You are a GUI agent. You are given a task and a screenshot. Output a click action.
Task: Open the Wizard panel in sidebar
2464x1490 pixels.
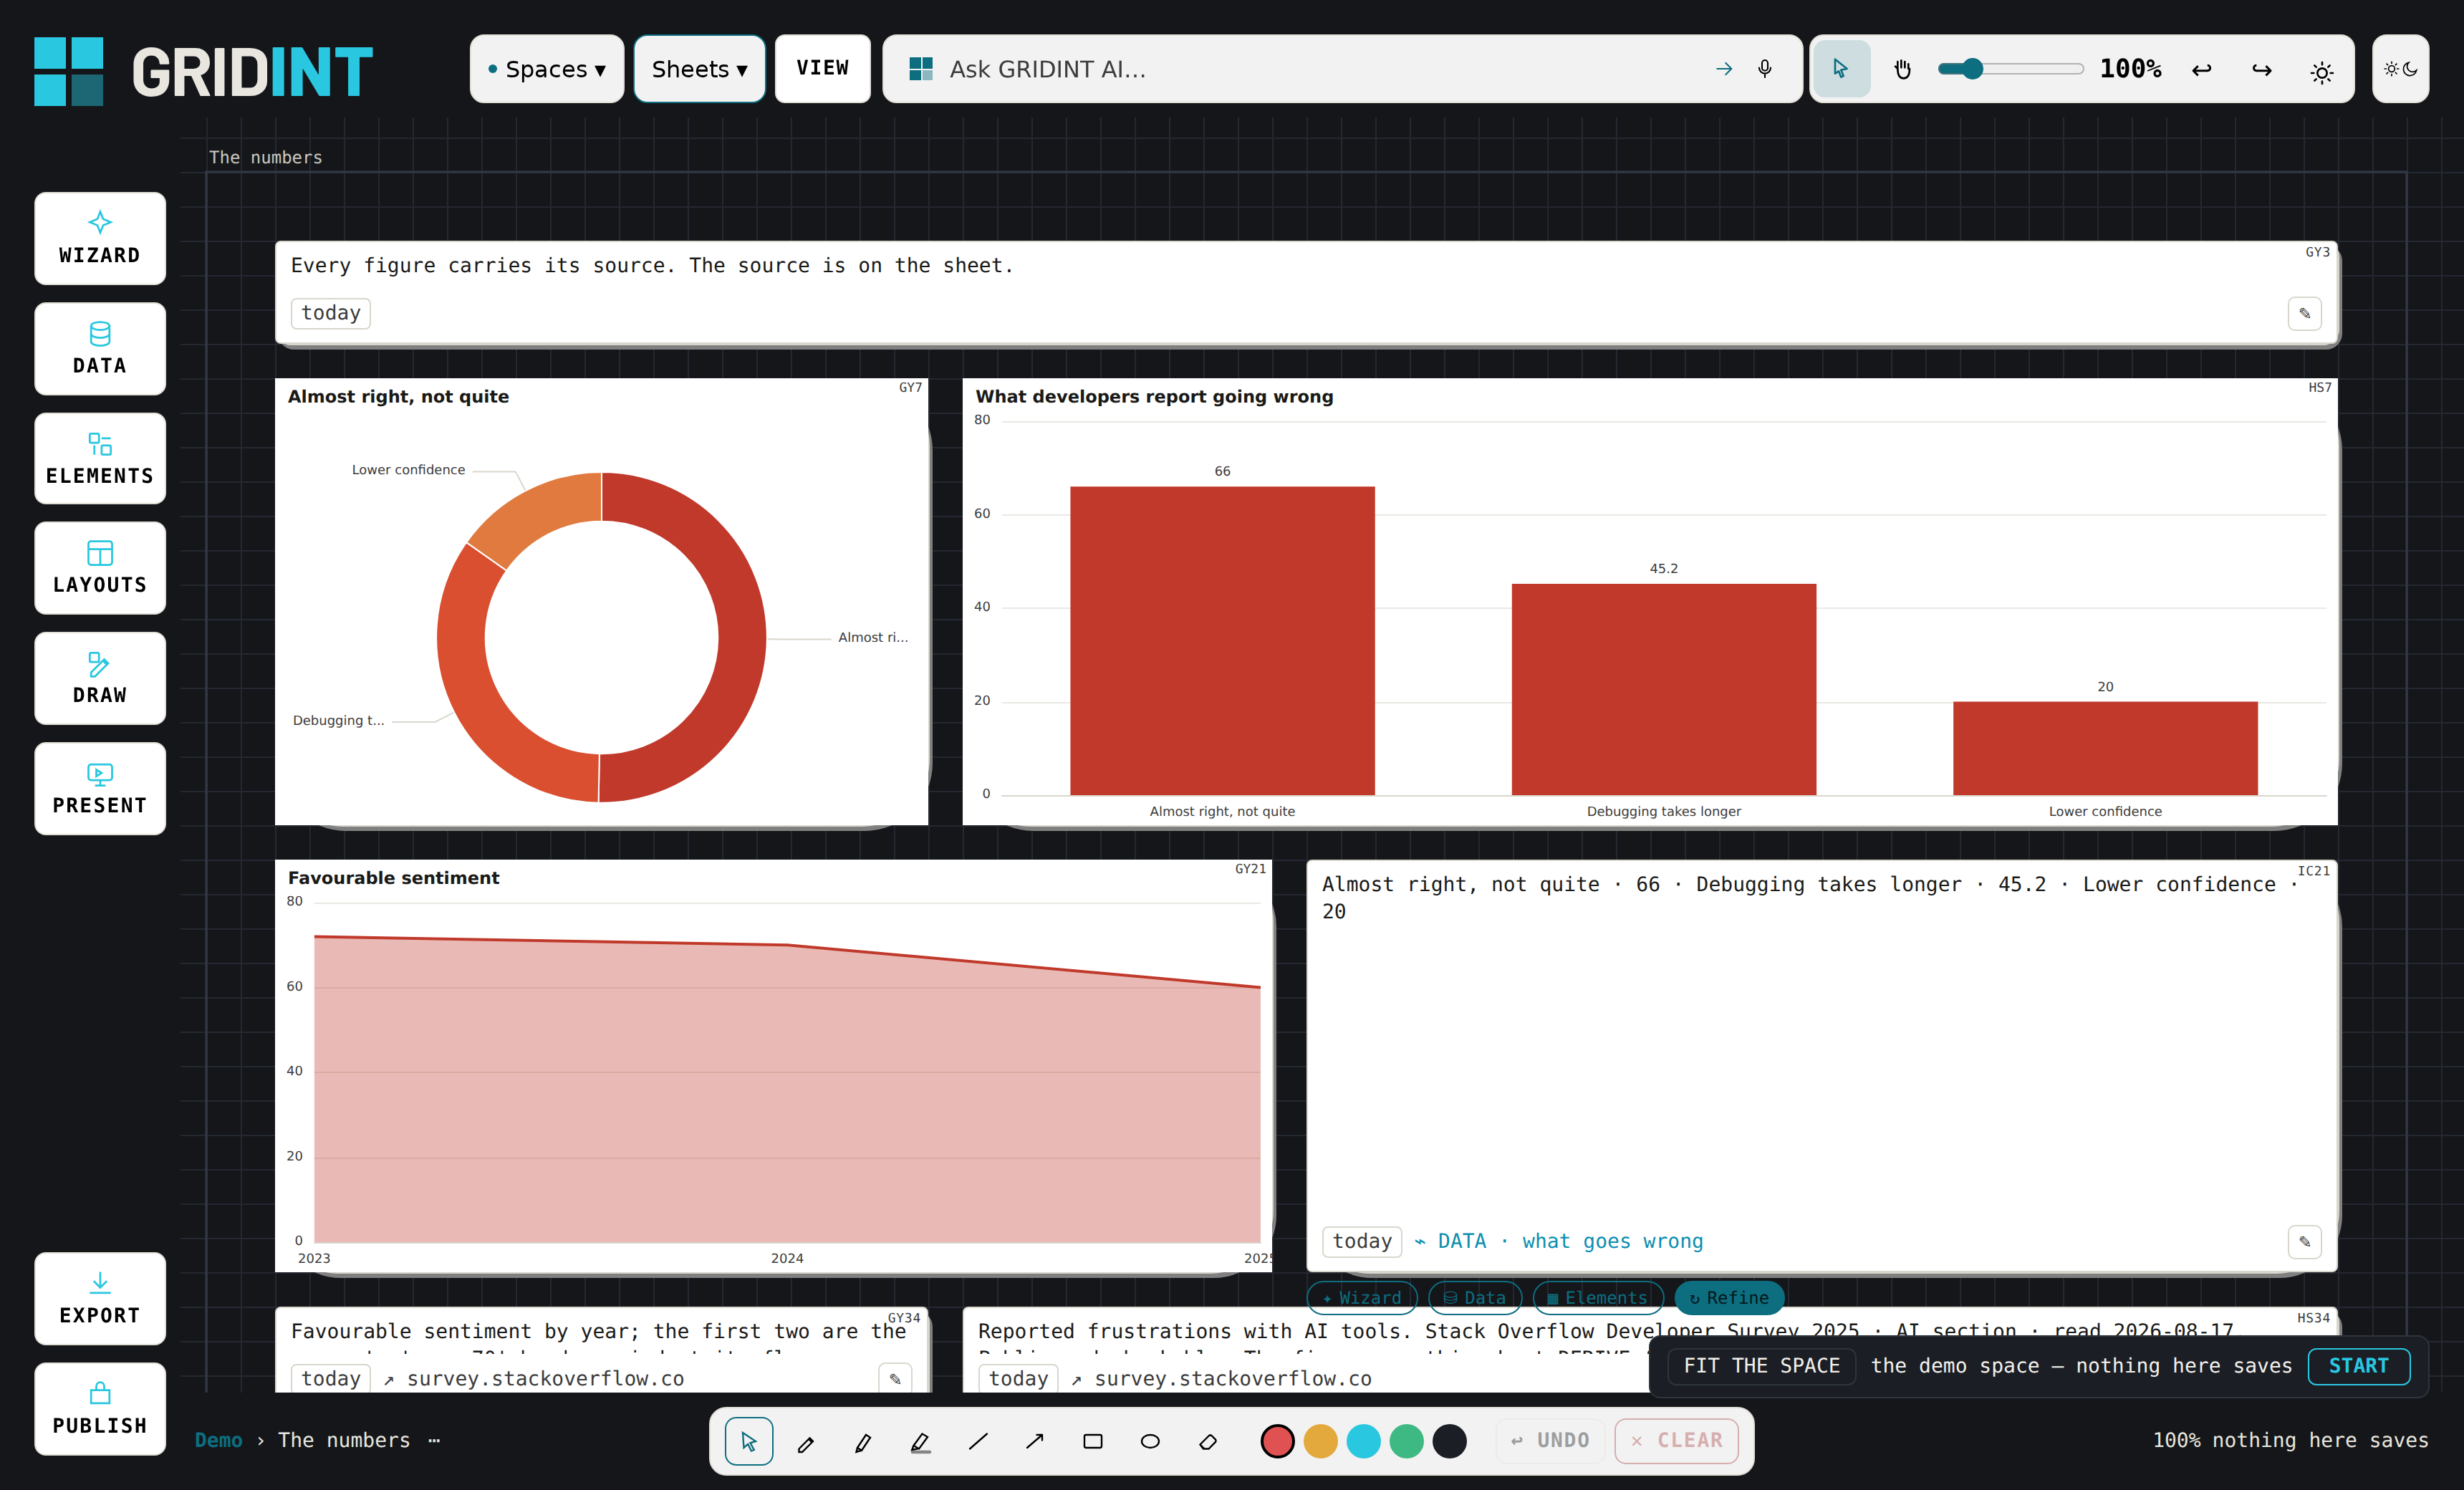coord(100,238)
